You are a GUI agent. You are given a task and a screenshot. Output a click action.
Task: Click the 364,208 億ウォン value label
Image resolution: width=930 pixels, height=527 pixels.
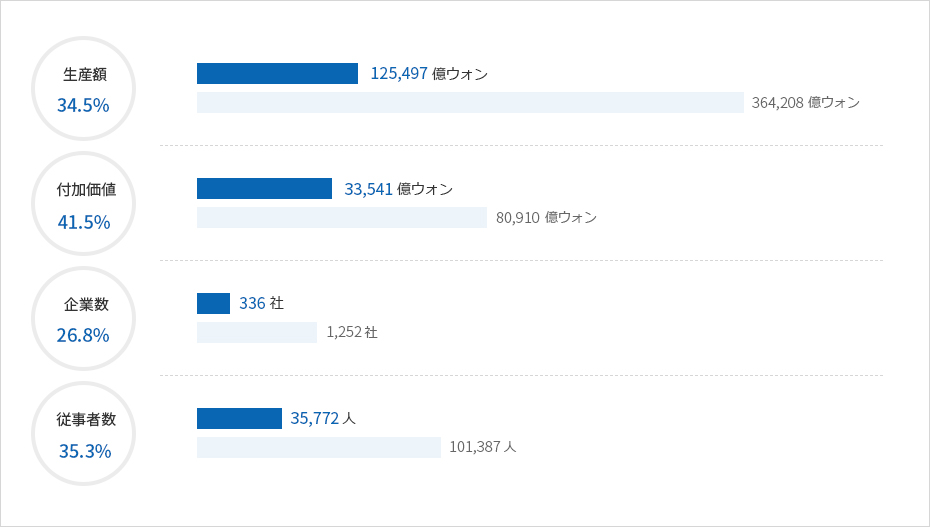click(x=806, y=103)
